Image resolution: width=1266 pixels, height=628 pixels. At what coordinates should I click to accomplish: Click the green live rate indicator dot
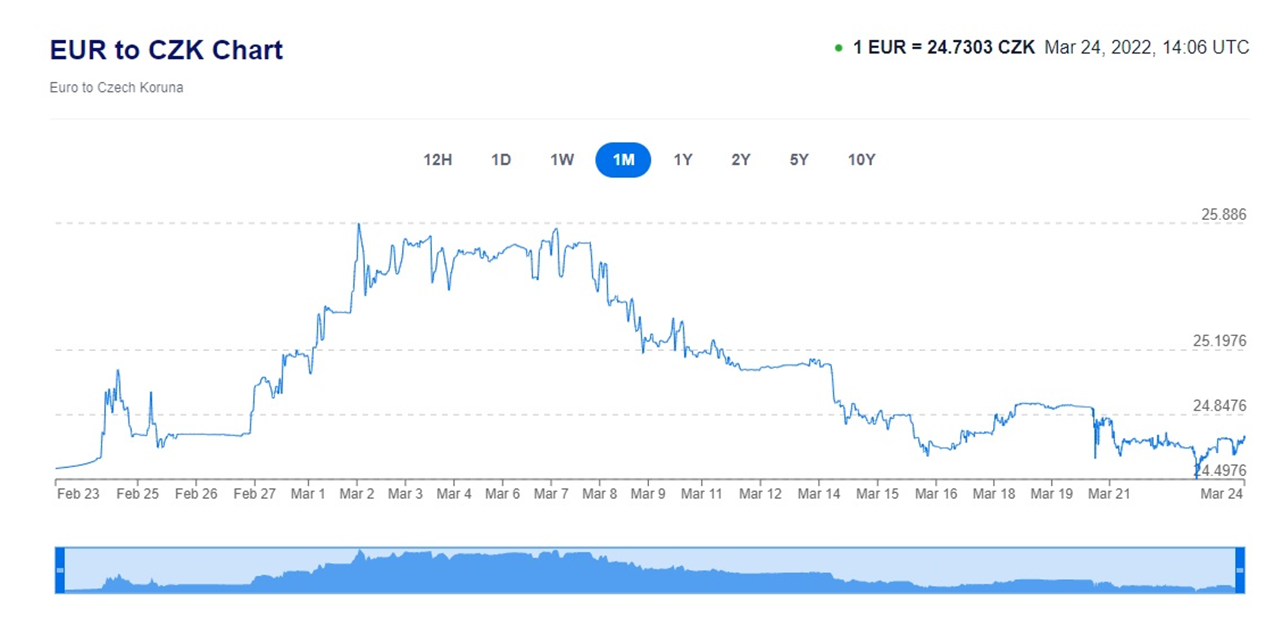838,48
